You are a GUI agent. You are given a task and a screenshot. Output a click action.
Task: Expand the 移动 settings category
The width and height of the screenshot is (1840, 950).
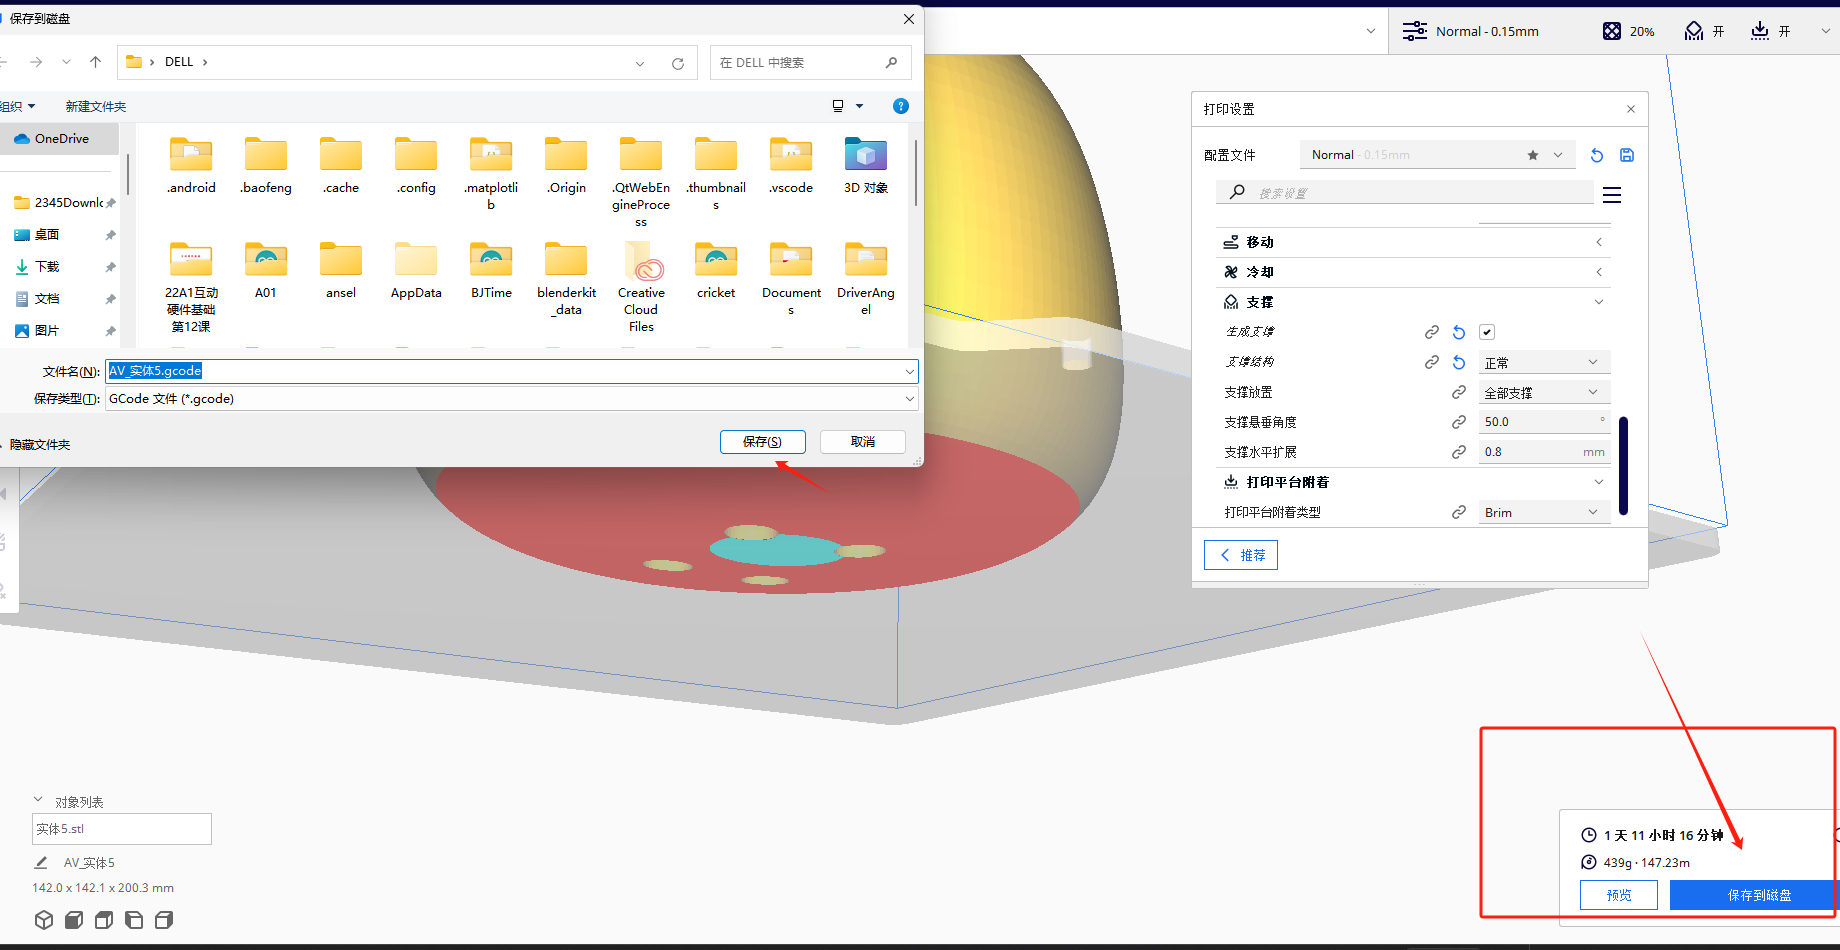point(1413,242)
